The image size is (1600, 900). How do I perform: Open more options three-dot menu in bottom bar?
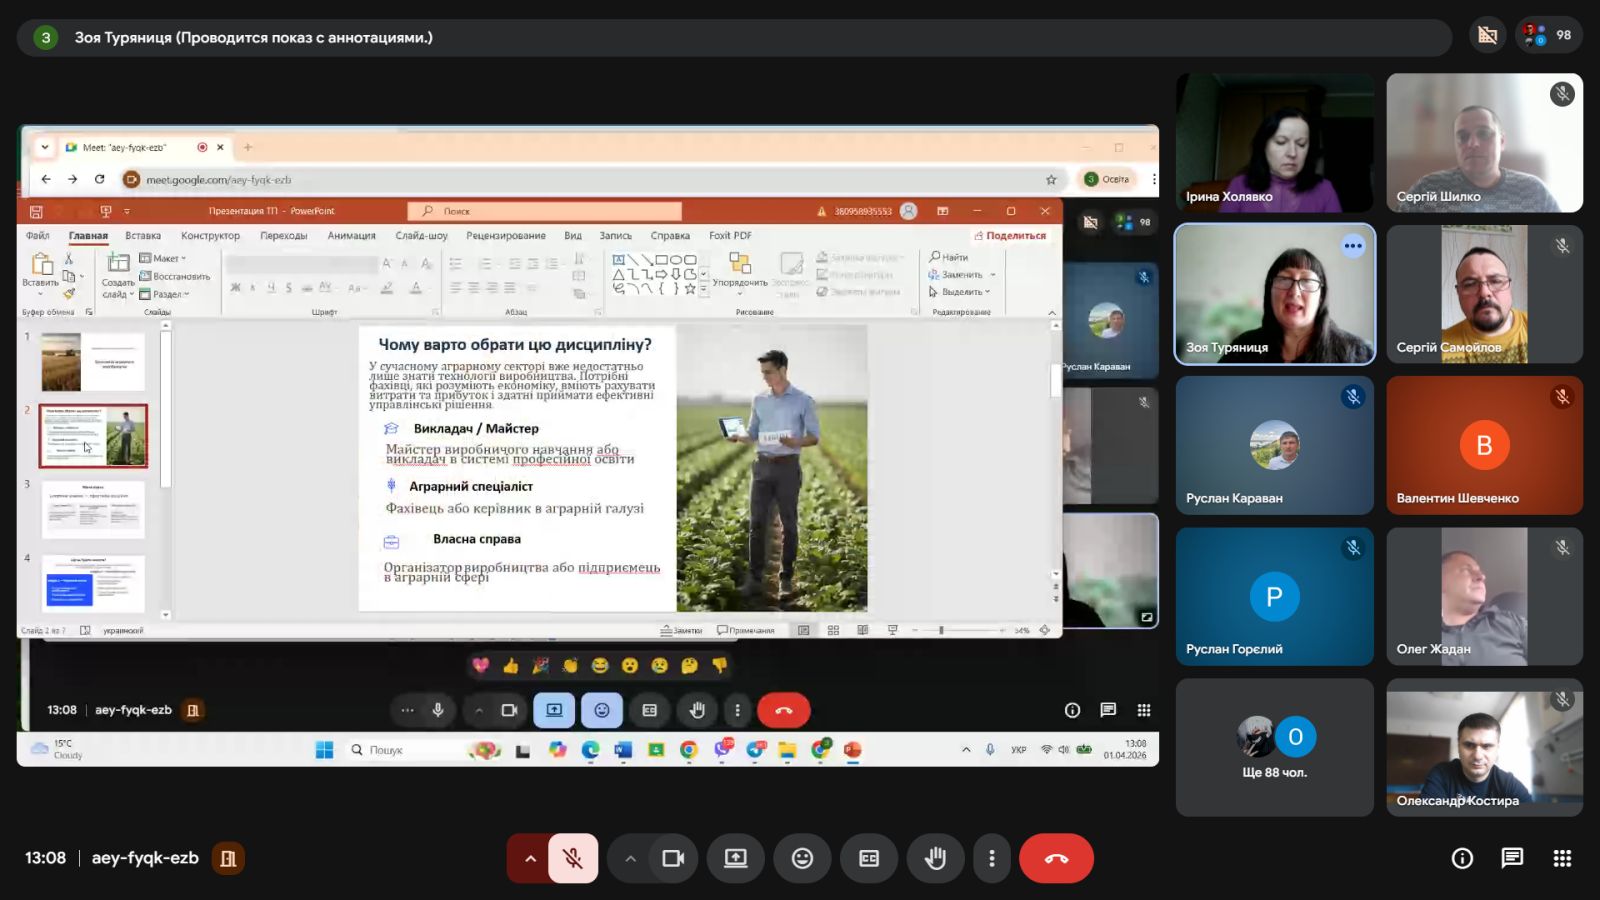(x=992, y=858)
